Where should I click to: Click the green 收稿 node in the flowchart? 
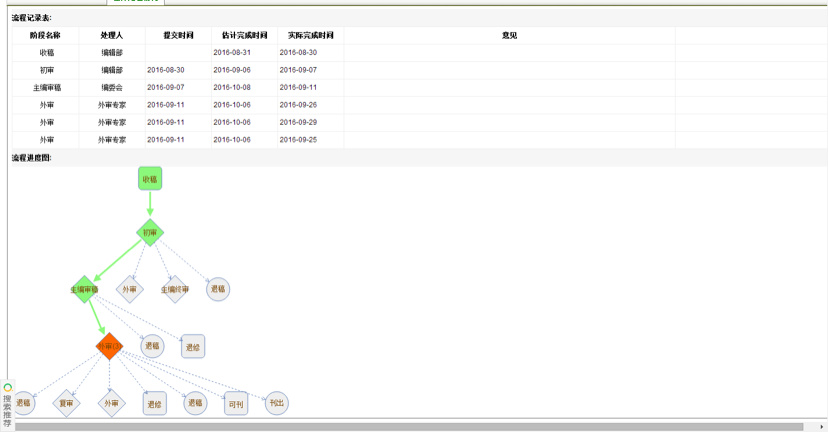tap(150, 179)
